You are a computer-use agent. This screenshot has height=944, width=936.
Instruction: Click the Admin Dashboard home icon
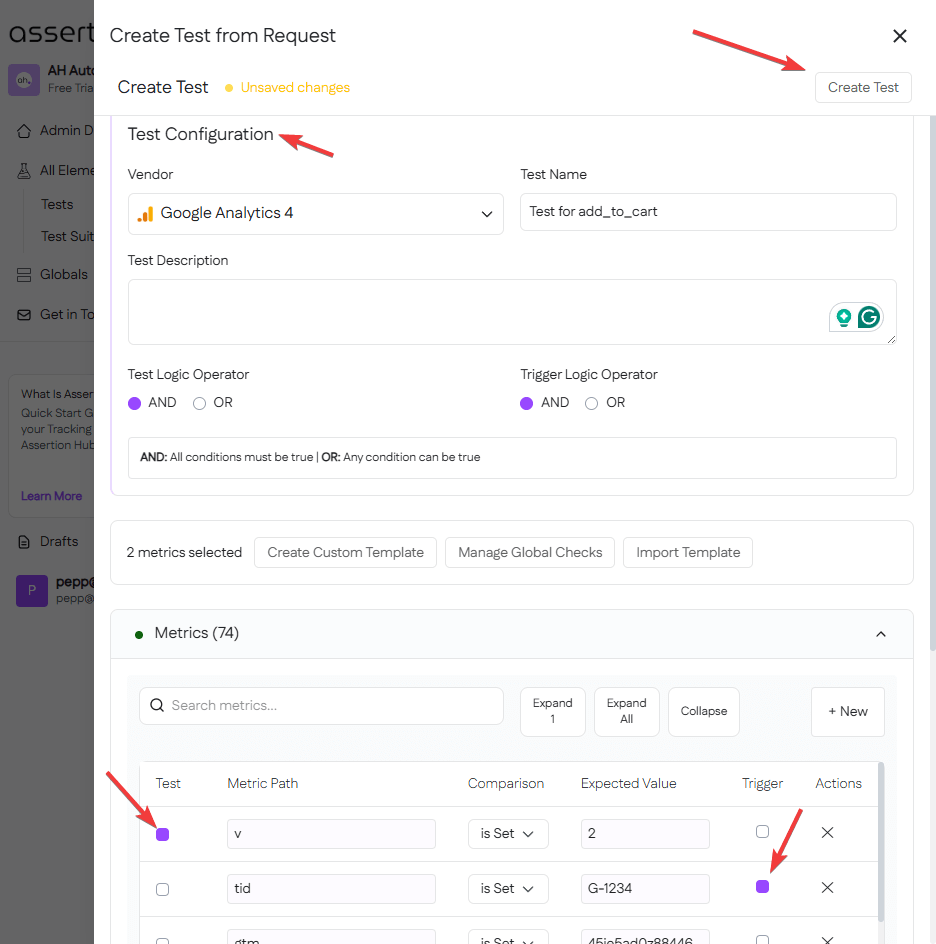tap(24, 131)
